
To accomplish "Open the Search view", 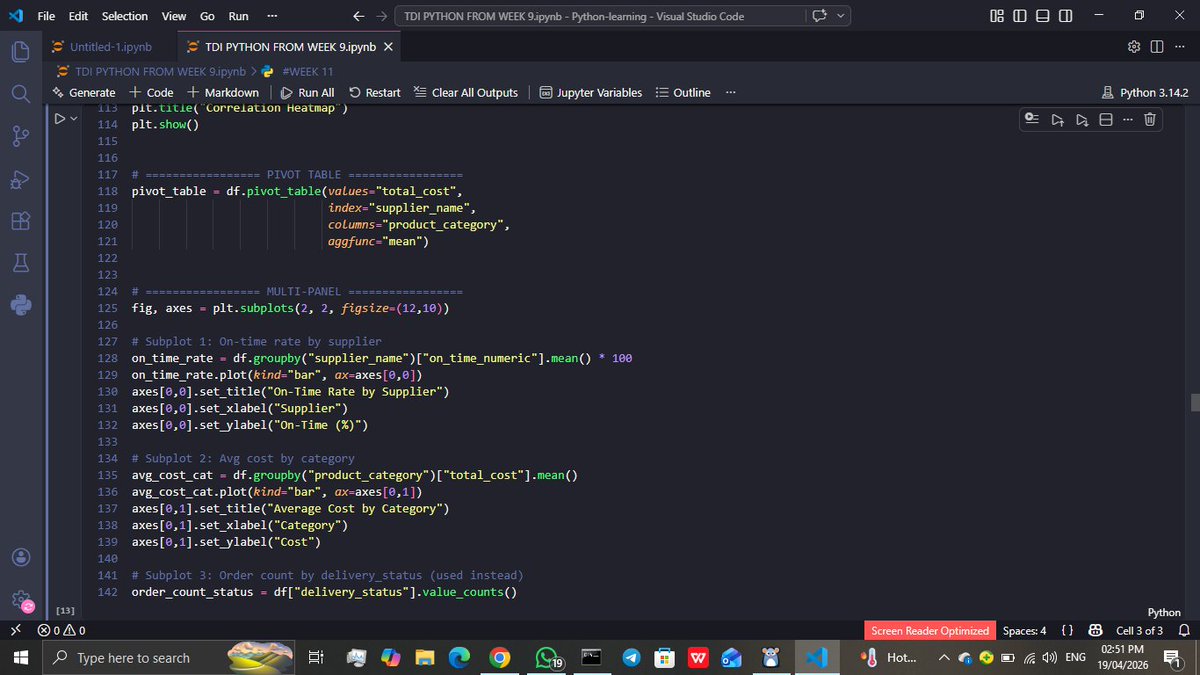I will tap(20, 94).
